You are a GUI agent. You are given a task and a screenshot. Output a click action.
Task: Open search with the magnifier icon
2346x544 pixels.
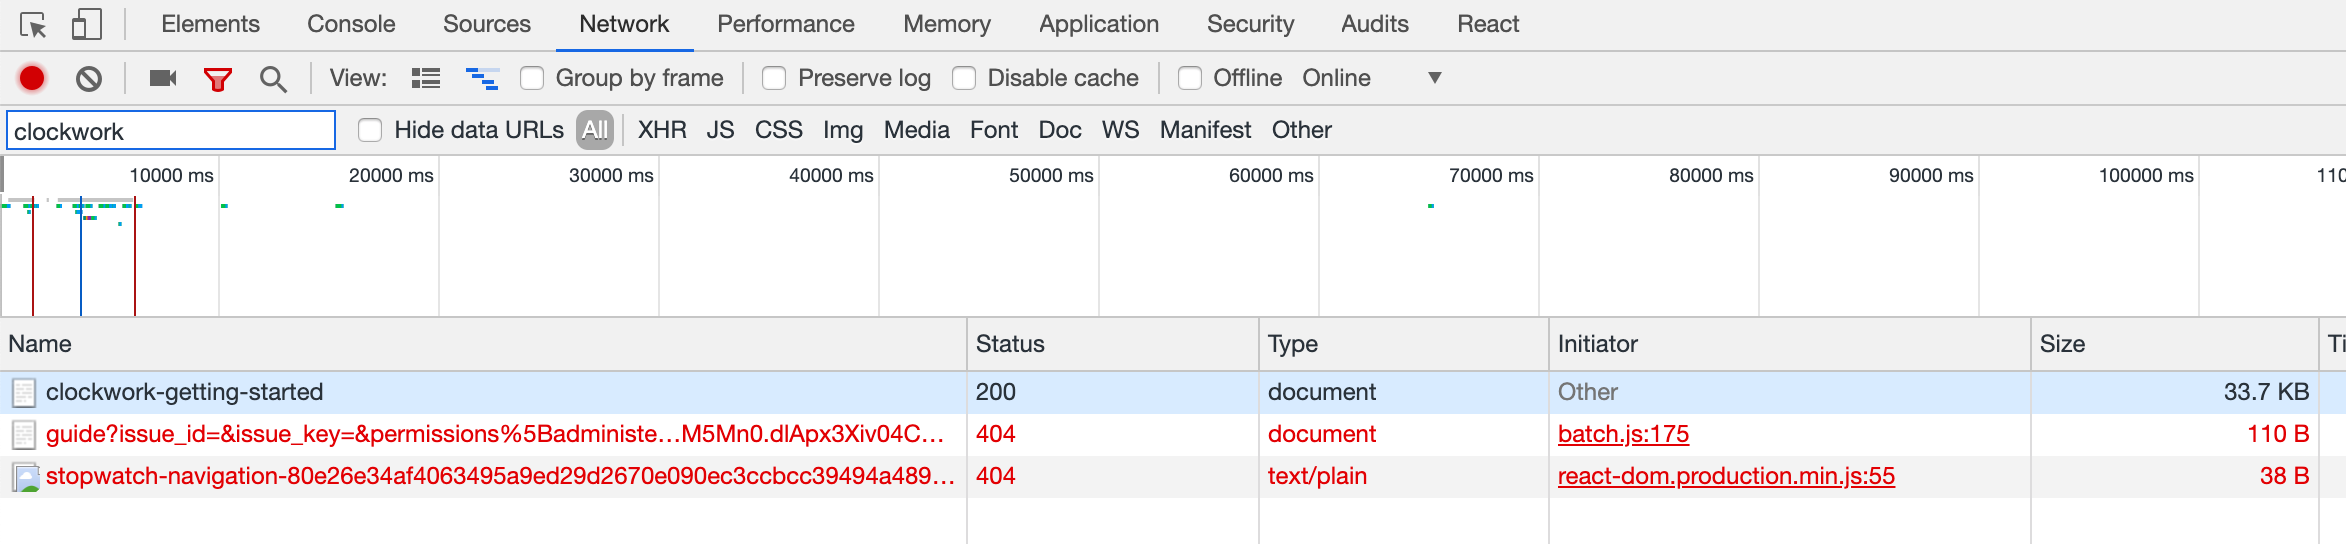tap(273, 79)
